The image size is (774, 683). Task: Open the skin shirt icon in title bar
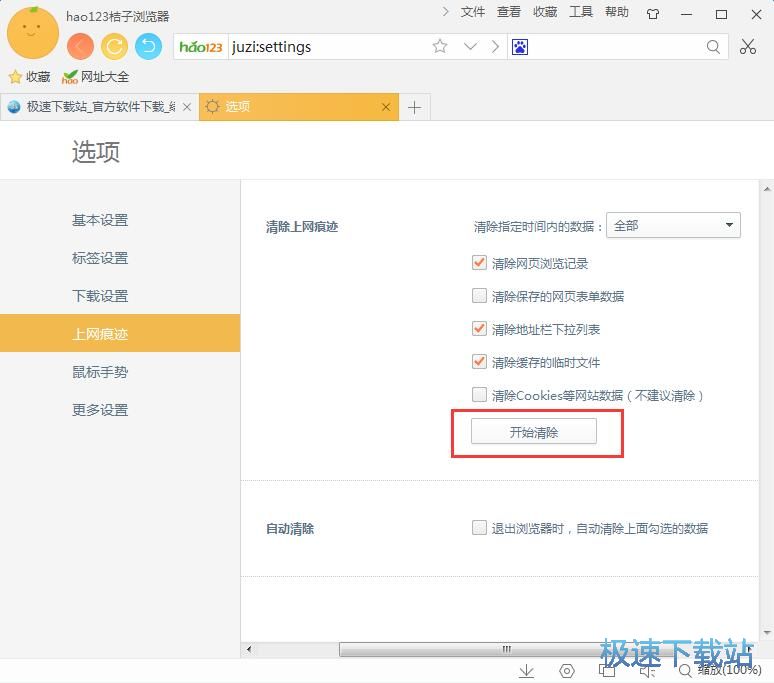click(653, 14)
